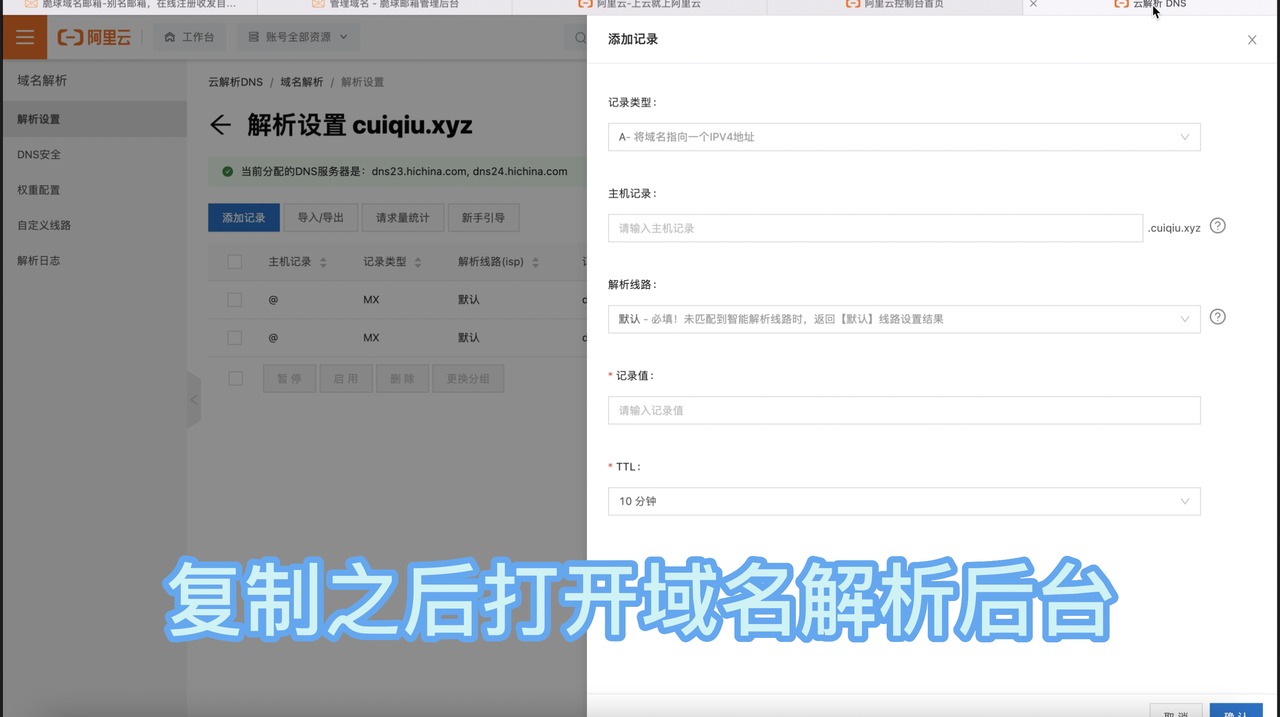This screenshot has height=717, width=1280.
Task: Click the 暂停 button
Action: 289,379
